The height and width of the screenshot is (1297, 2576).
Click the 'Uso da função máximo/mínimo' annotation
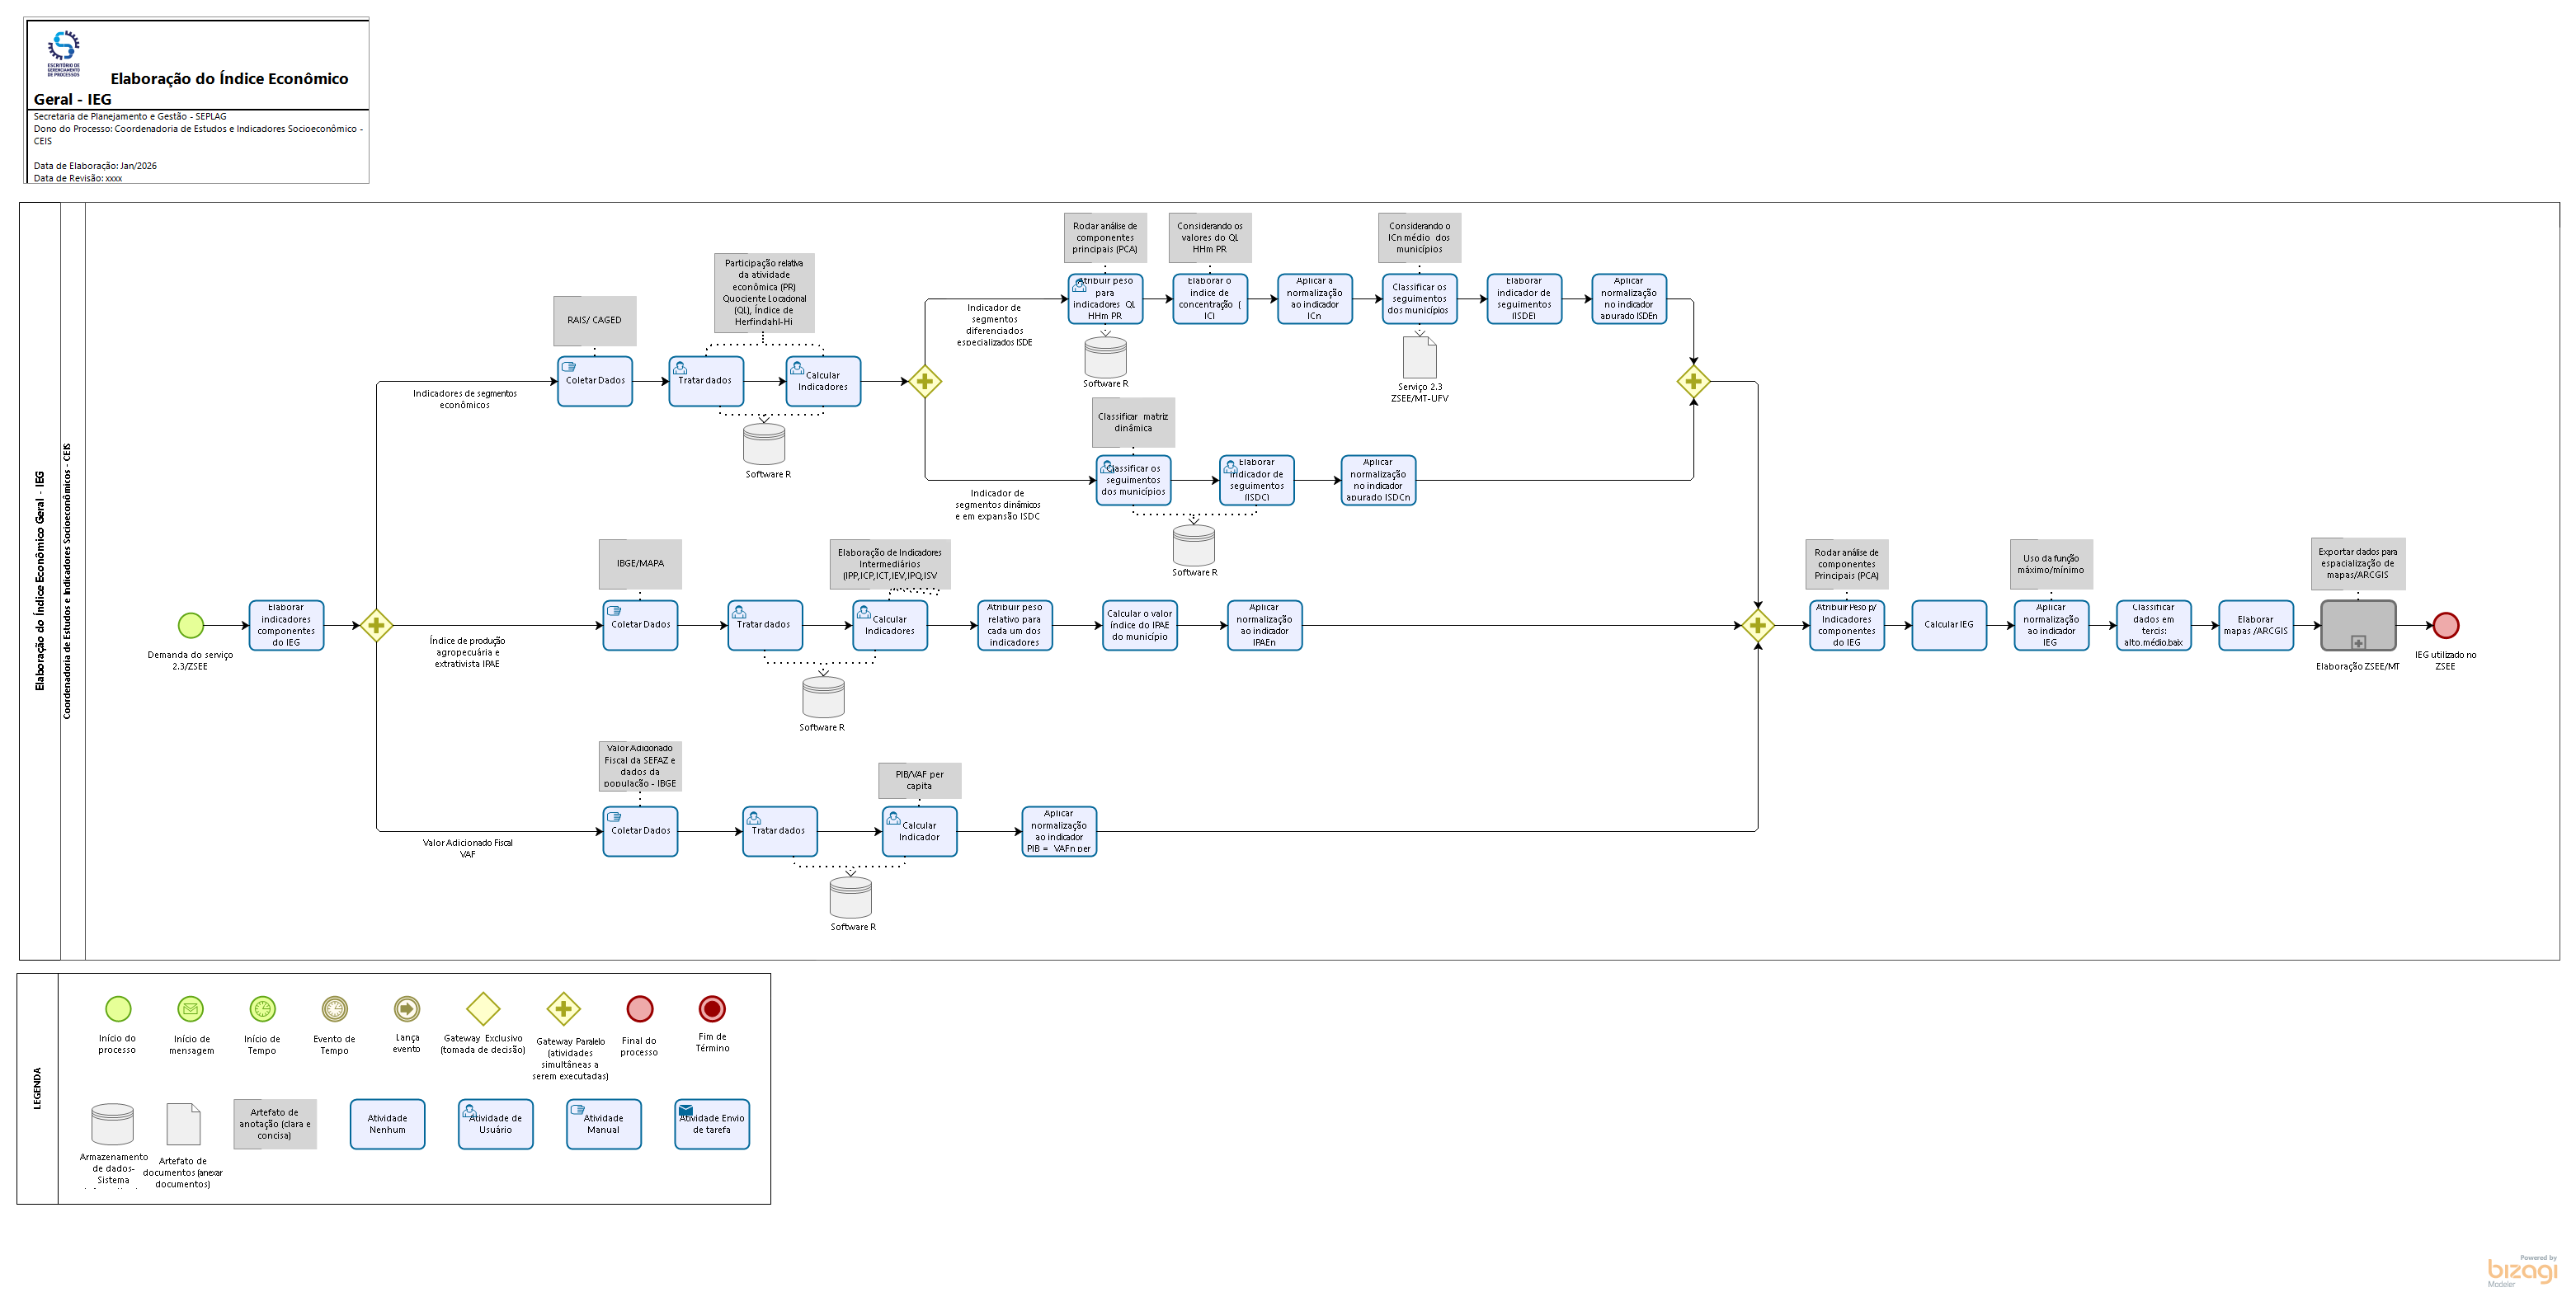tap(2051, 564)
